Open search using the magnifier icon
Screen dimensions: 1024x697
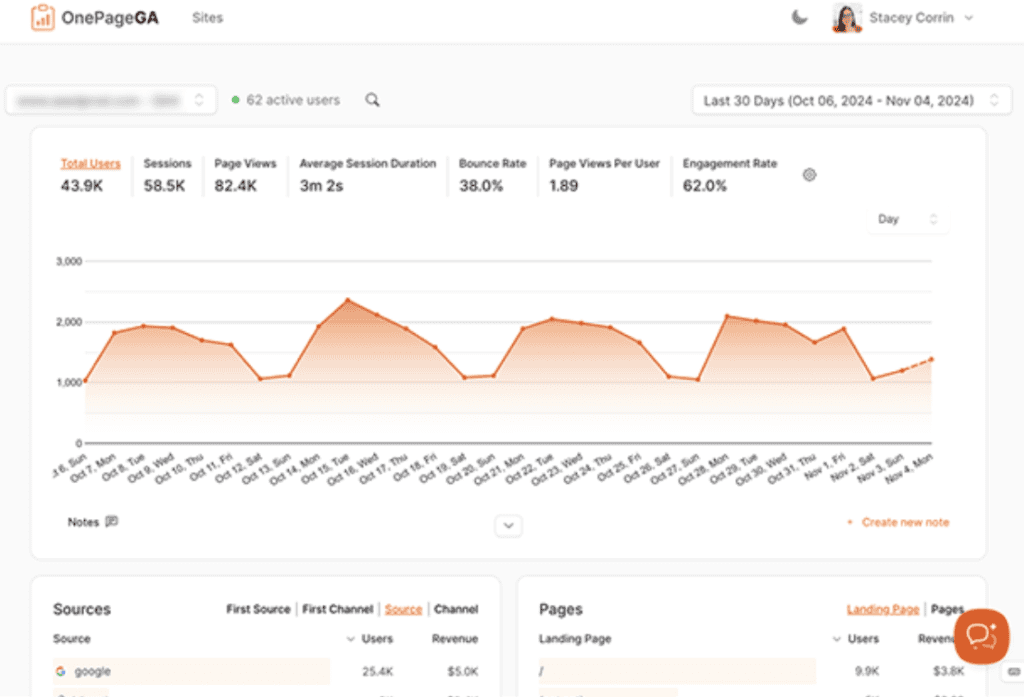coord(372,100)
